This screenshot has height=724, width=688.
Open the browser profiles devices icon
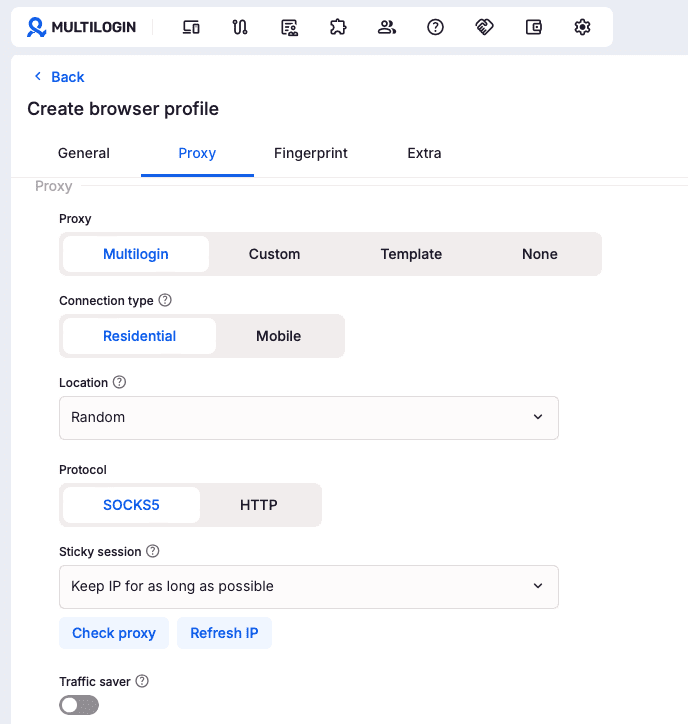pyautogui.click(x=191, y=27)
